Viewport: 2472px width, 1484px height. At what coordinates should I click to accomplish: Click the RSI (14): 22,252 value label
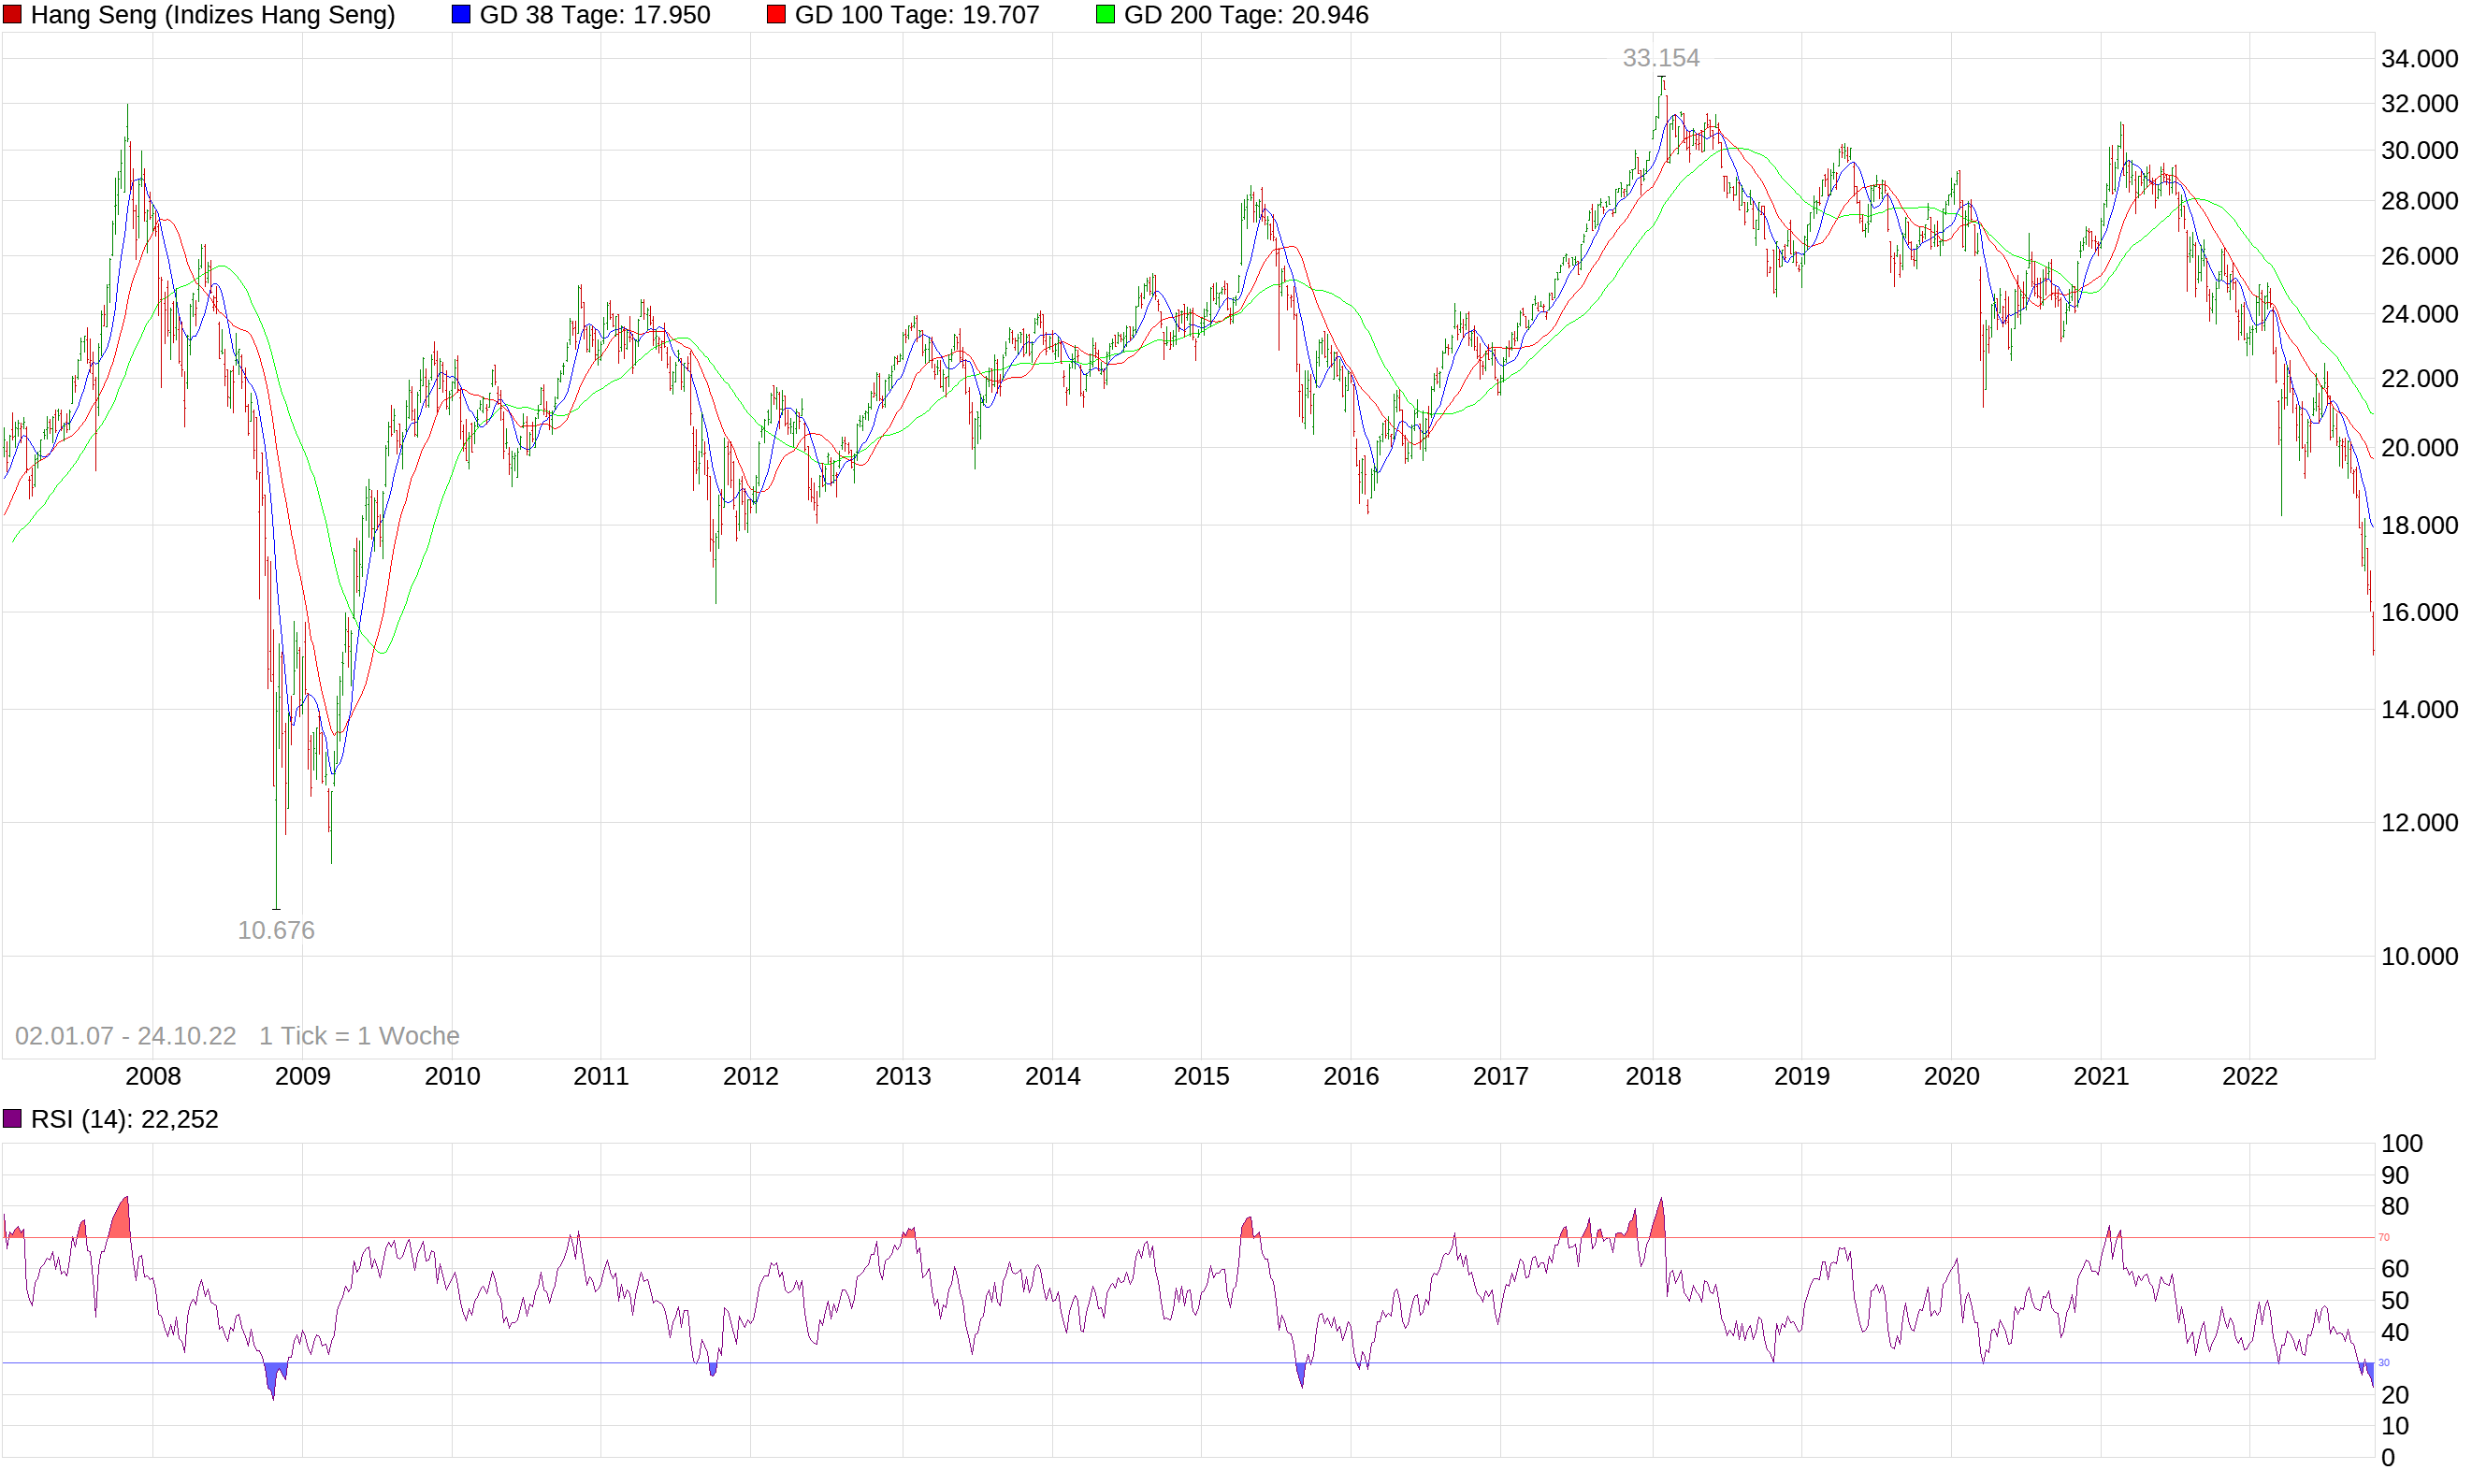[125, 1118]
